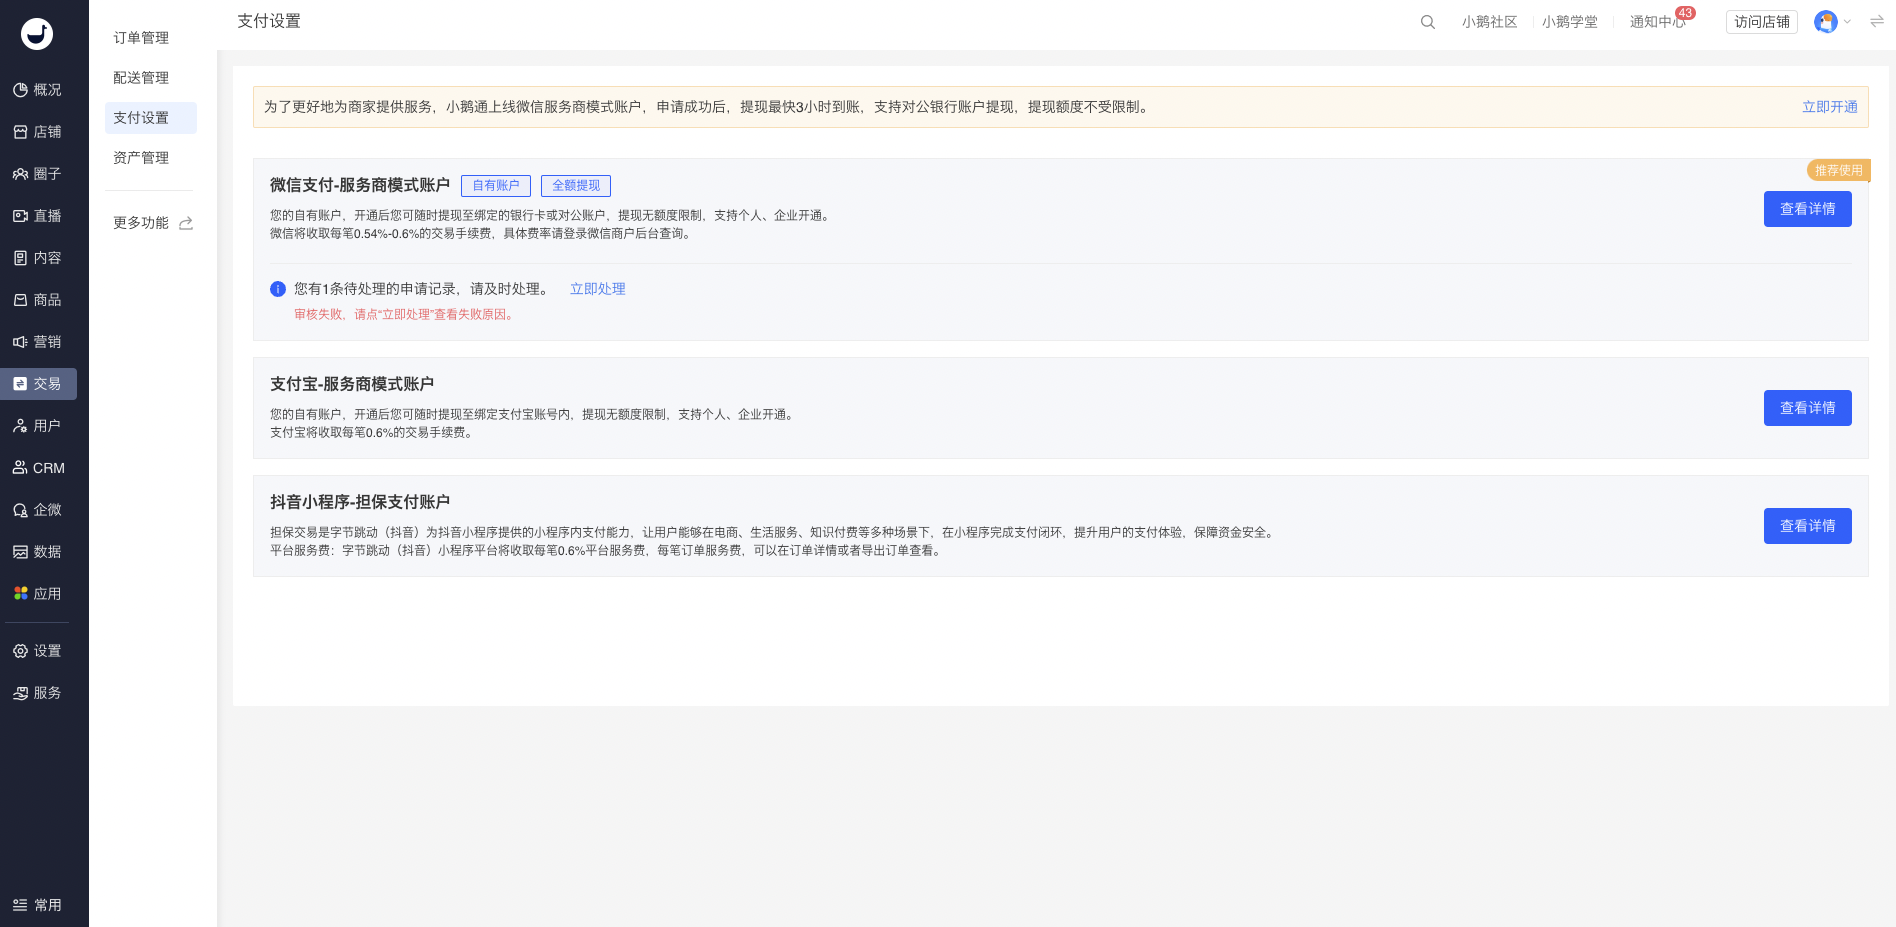
Task: View details of 抖音小程序 guarantee payment account
Action: click(x=1807, y=526)
